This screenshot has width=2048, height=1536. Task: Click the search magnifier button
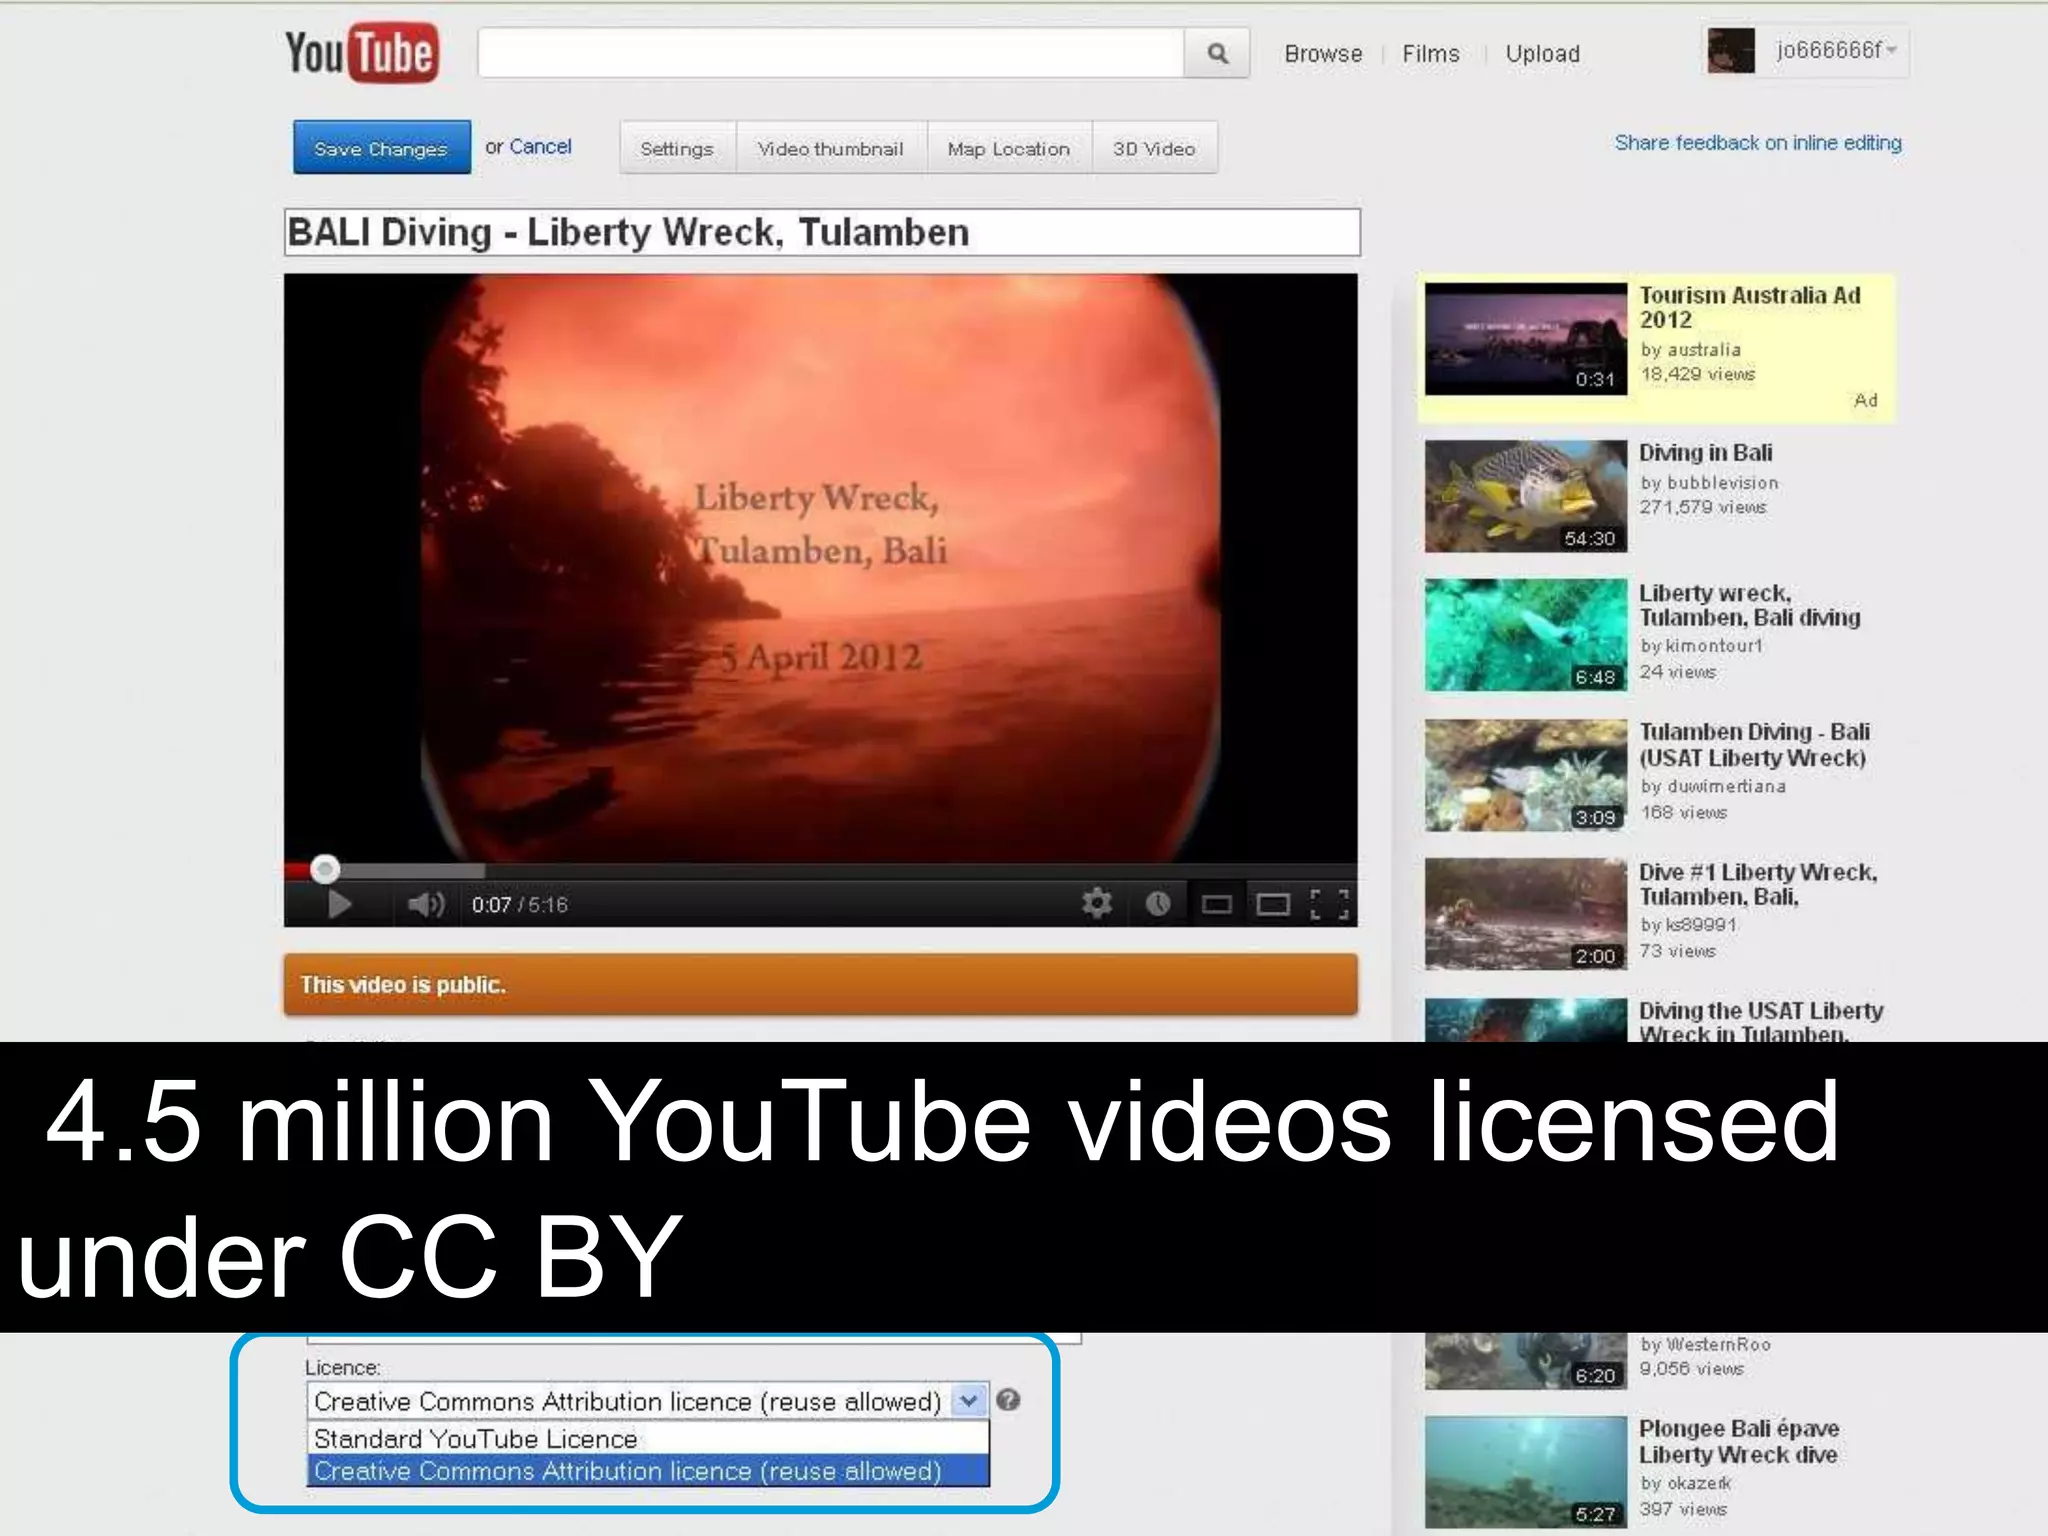pos(1217,53)
